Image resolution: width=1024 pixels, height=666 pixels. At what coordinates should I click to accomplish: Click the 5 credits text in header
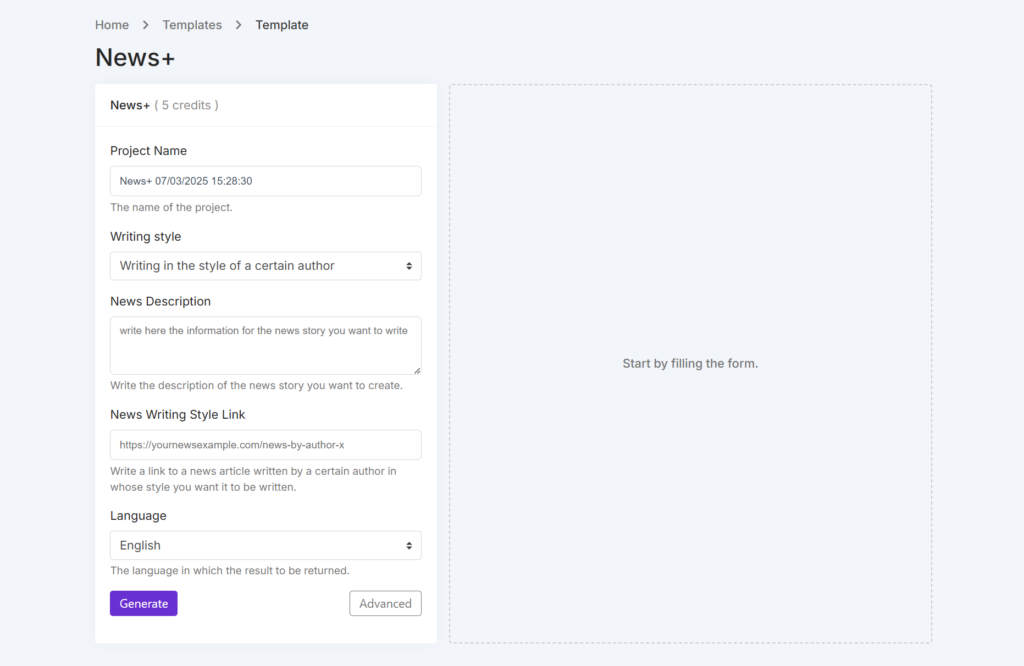click(187, 105)
